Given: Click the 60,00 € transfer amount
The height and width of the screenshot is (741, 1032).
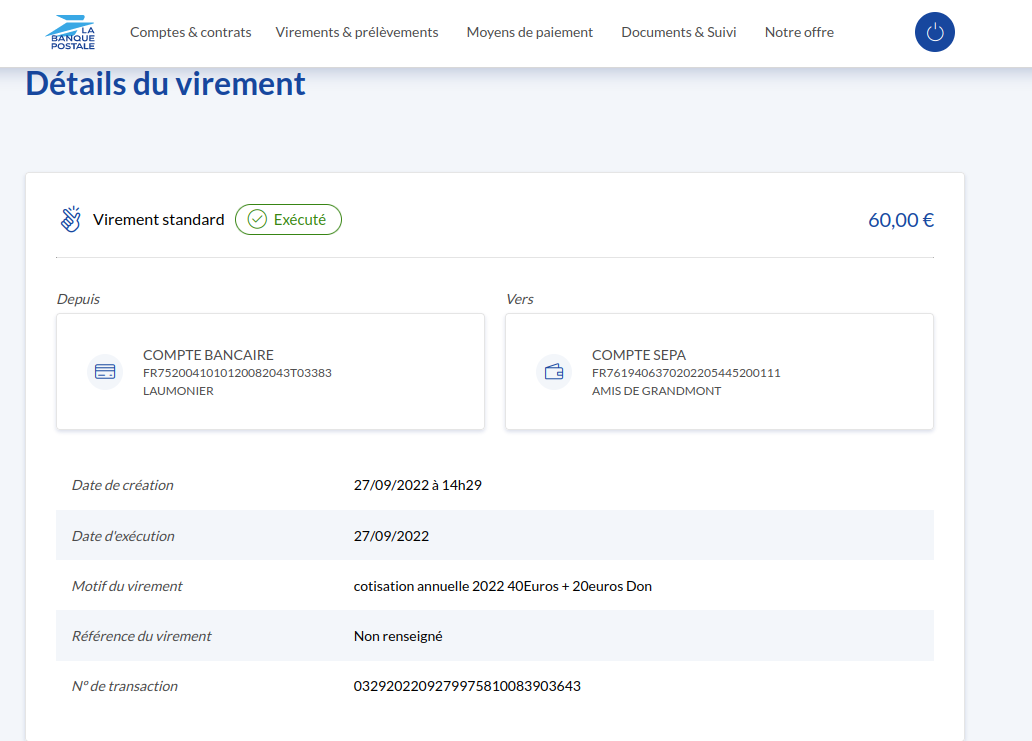Looking at the screenshot, I should (x=900, y=220).
